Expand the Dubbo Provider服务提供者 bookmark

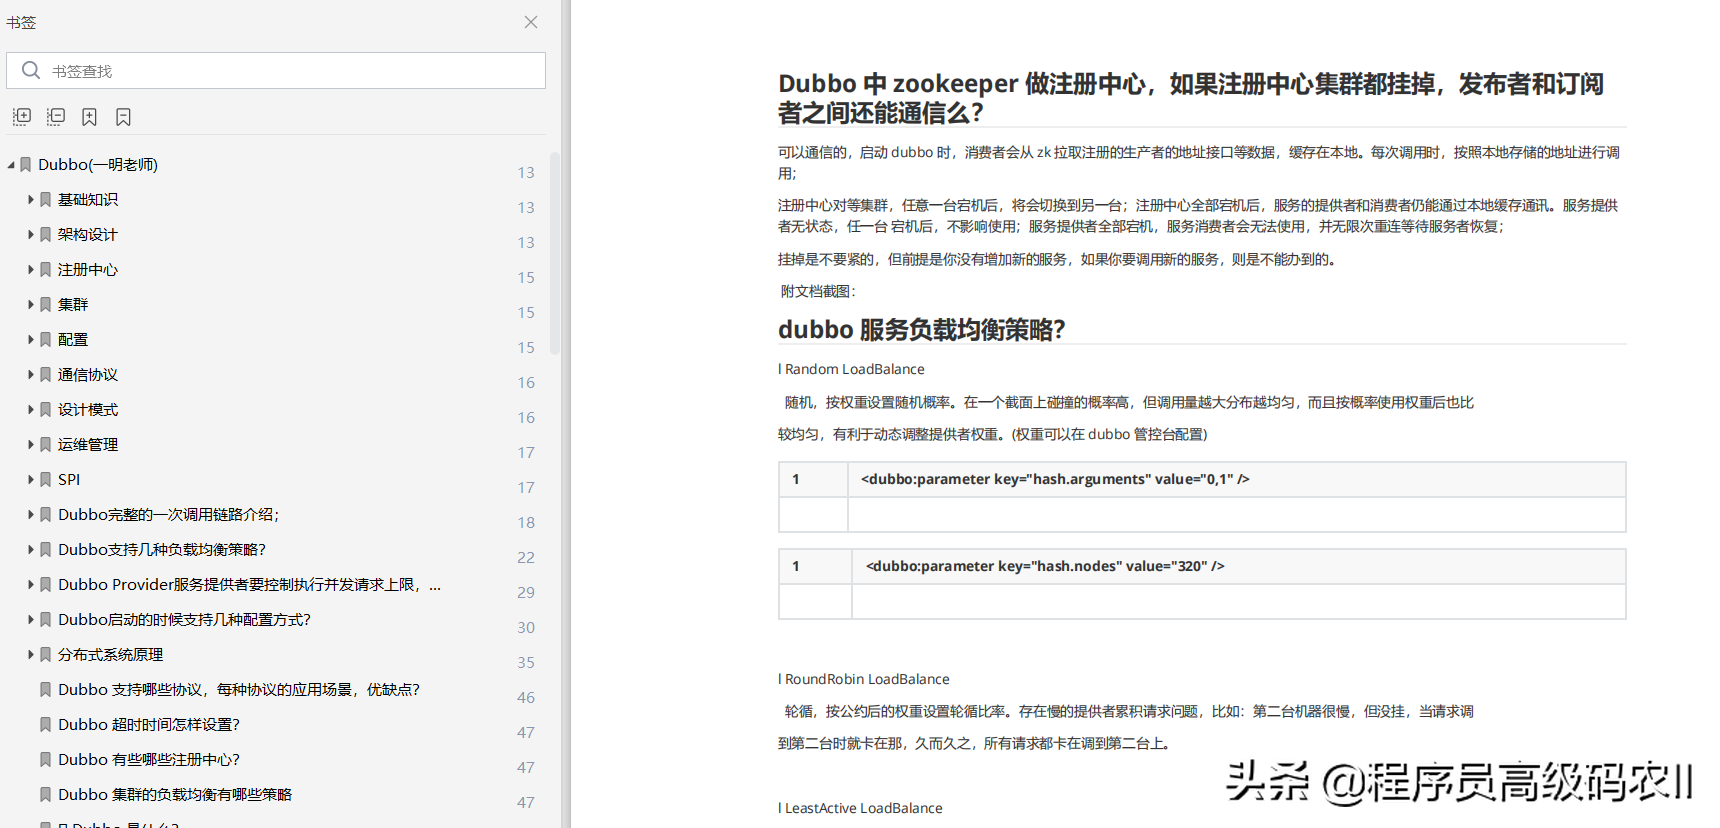click(31, 585)
